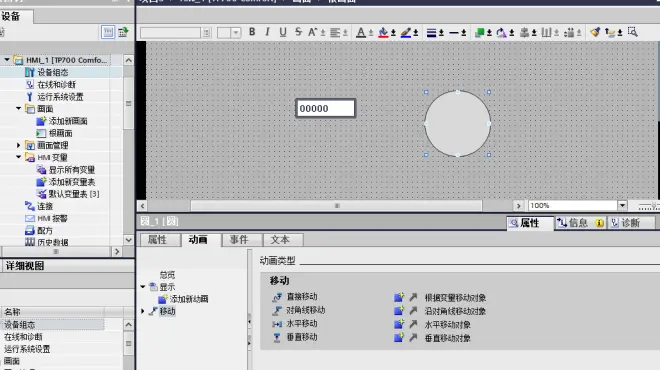This screenshot has width=660, height=370.
Task: Switch to the 信息 inspector tab
Action: coord(580,223)
